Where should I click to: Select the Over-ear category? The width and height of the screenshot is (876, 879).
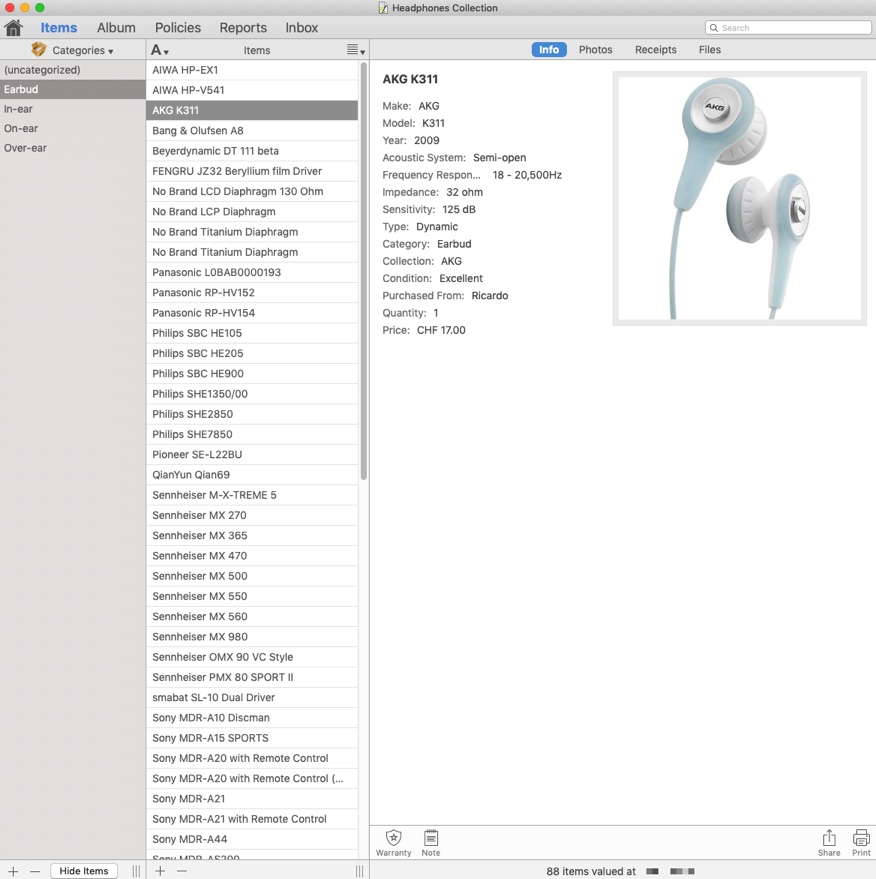tap(73, 148)
